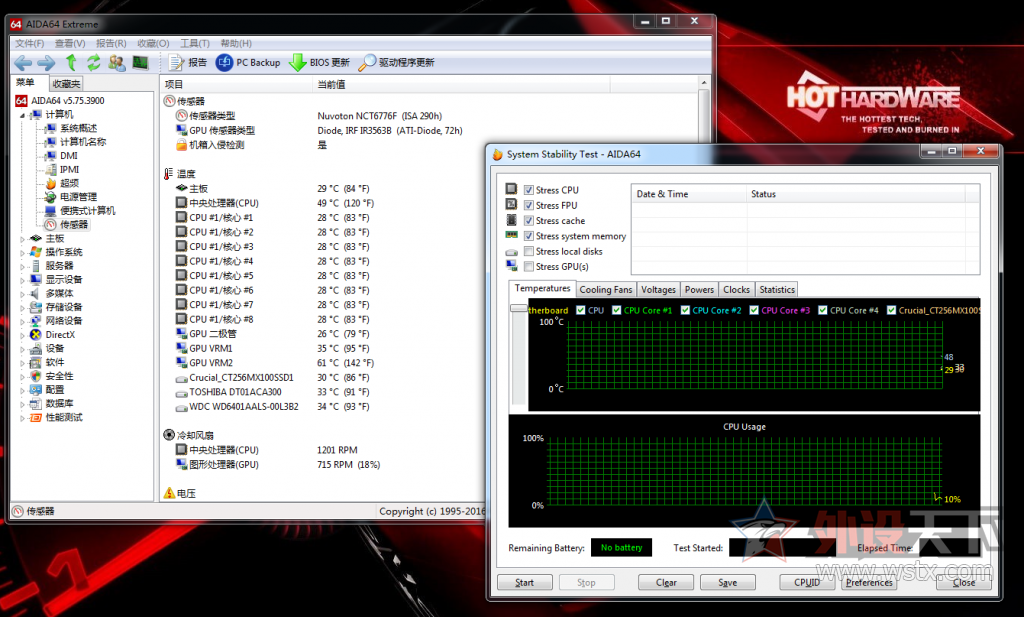The height and width of the screenshot is (617, 1024).
Task: Click the temperature graph vertical slider
Action: [x=519, y=308]
